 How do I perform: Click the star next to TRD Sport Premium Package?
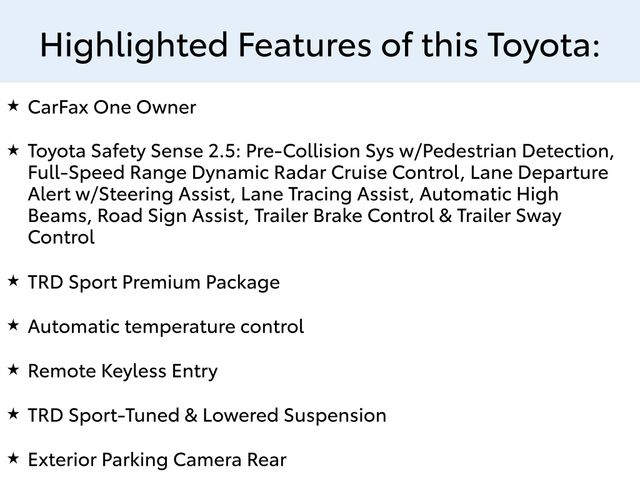[x=13, y=281]
